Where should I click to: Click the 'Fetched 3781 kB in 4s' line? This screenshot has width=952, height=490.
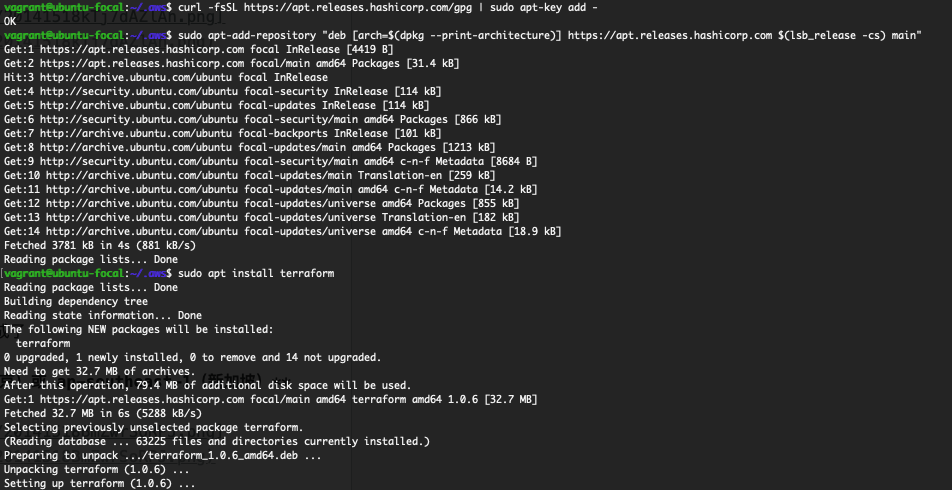tap(100, 245)
